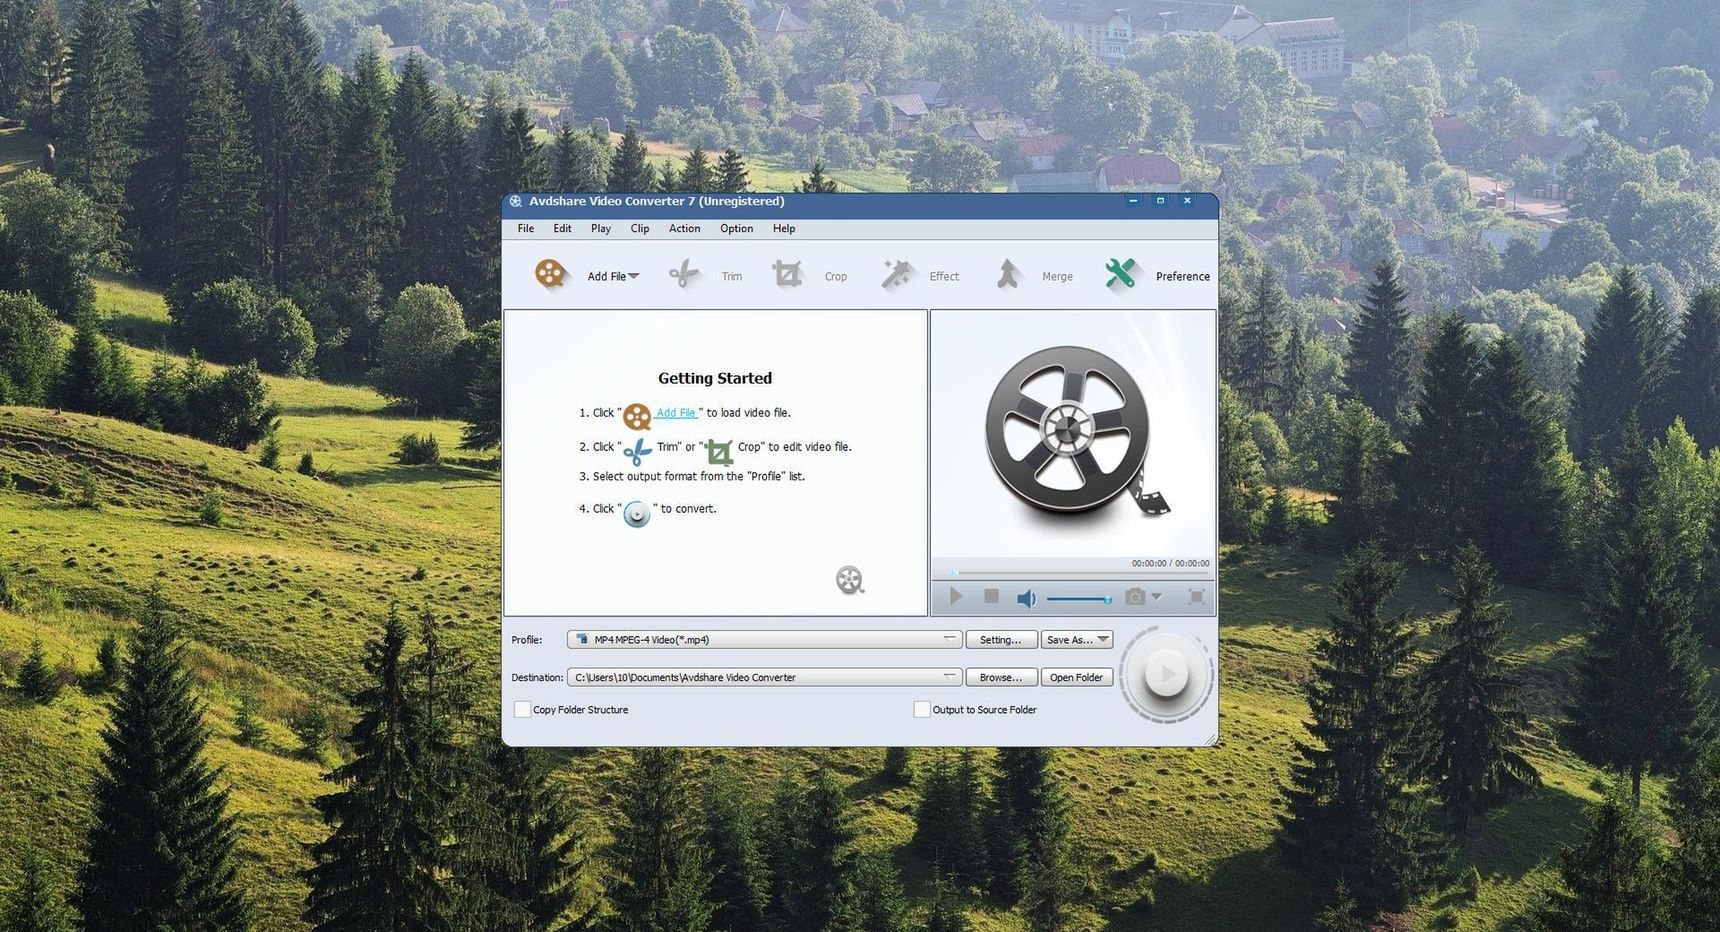Click the Setting... button
This screenshot has width=1720, height=932.
[1001, 640]
